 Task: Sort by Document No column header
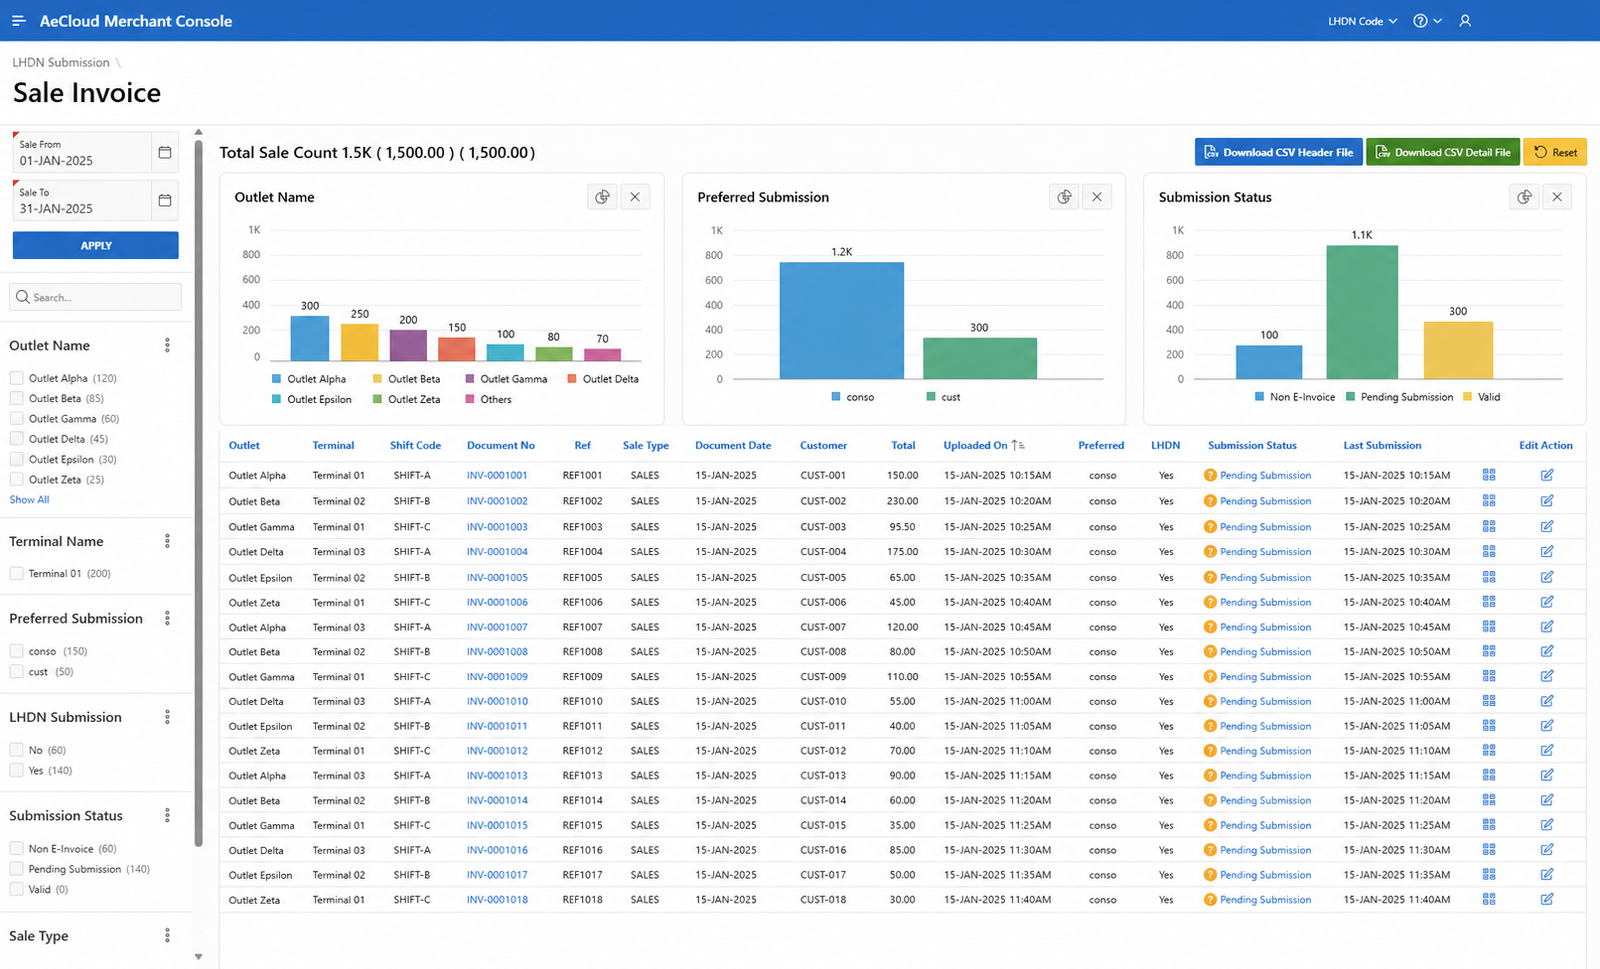coord(501,445)
